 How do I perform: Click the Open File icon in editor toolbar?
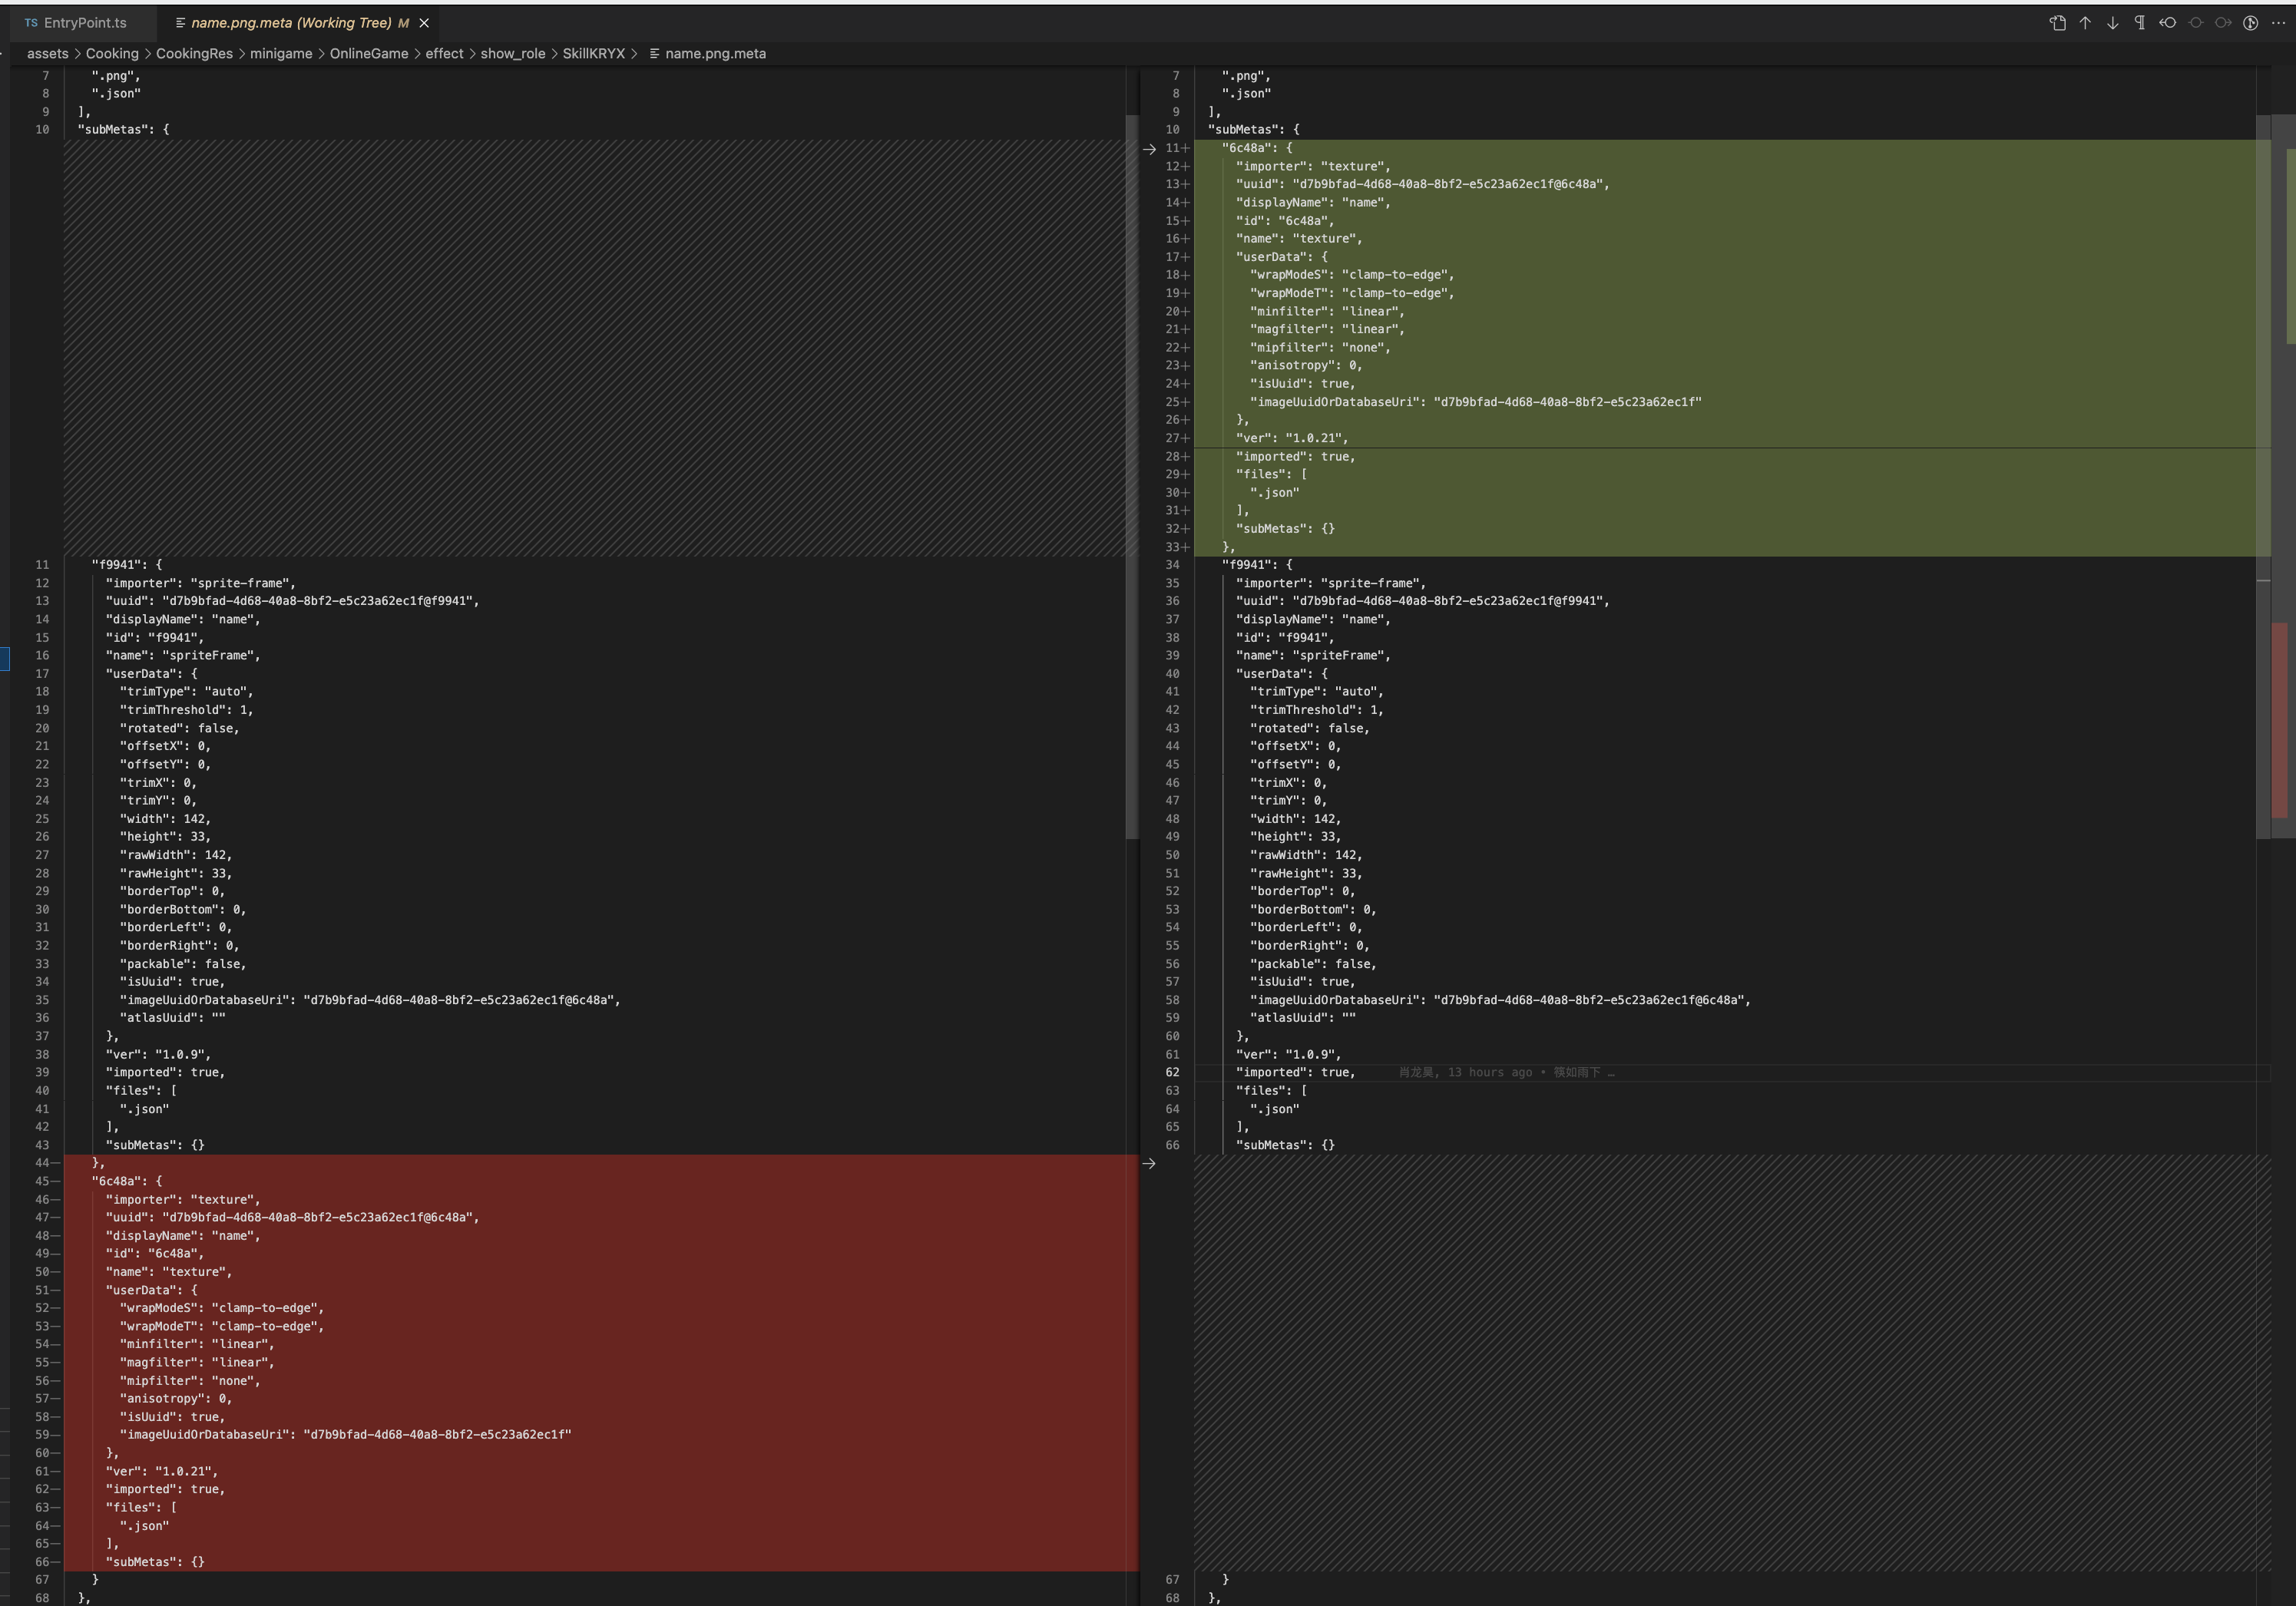[x=2057, y=23]
